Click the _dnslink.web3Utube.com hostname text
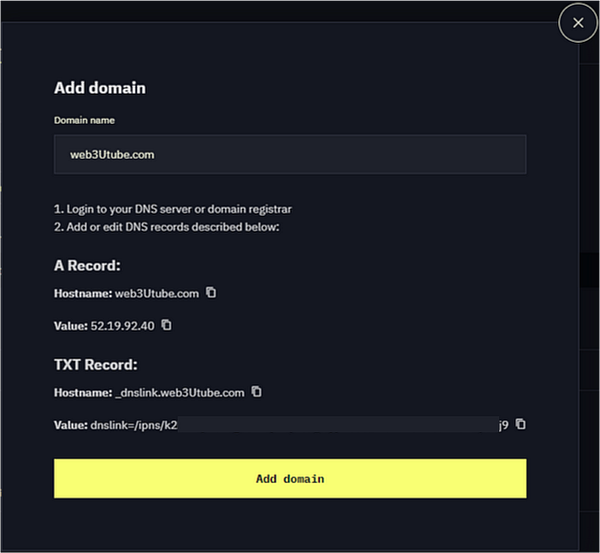 (180, 393)
